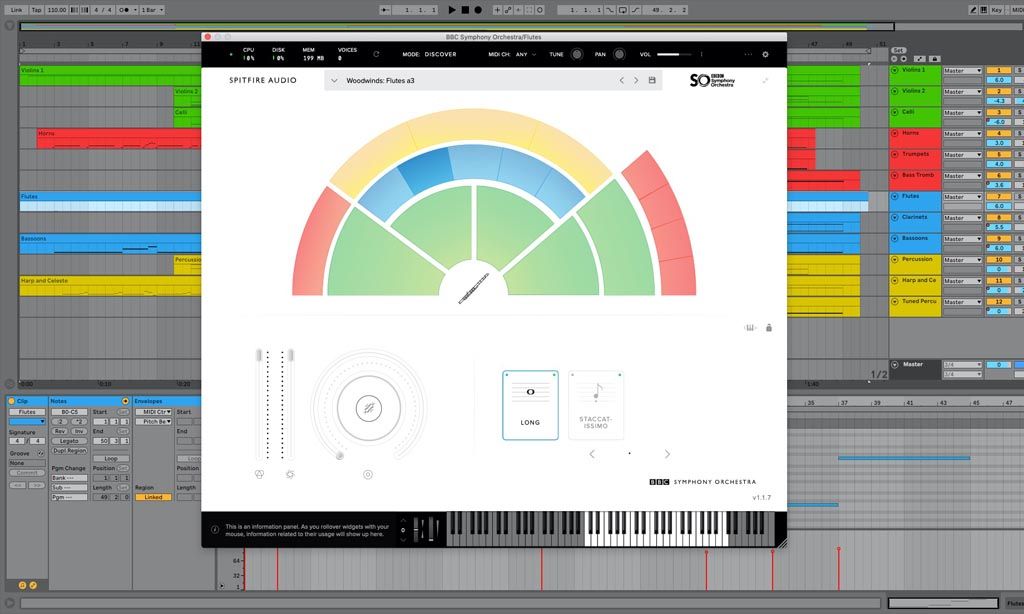This screenshot has height=614, width=1024.
Task: Show previous articulation page with left arrow
Action: 592,454
